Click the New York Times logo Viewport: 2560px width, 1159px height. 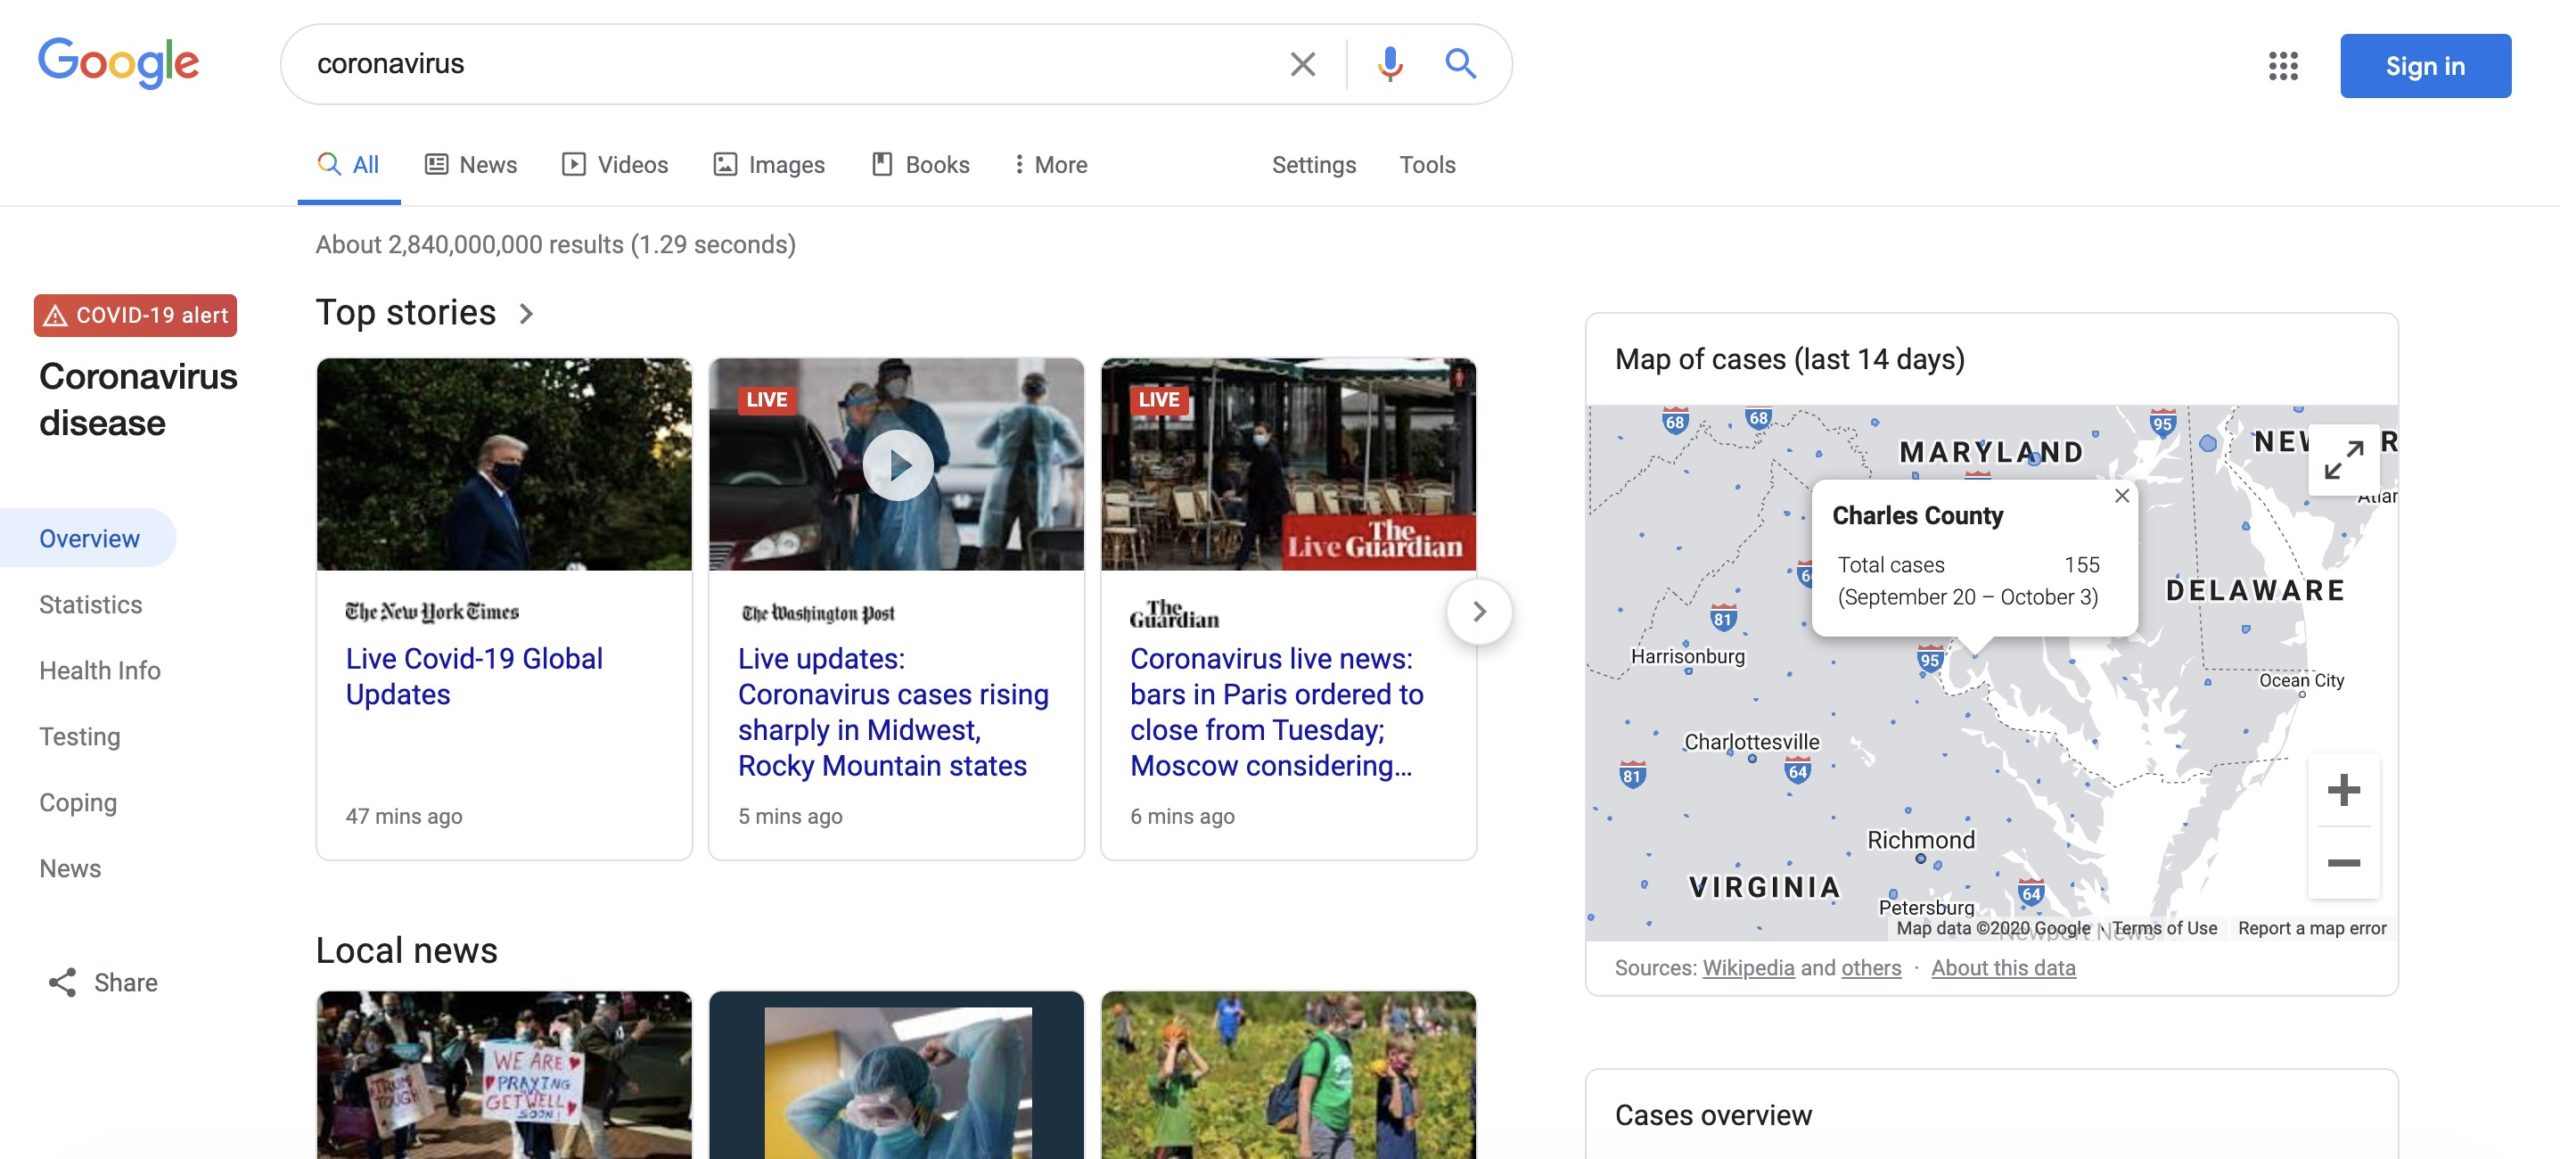pos(432,611)
